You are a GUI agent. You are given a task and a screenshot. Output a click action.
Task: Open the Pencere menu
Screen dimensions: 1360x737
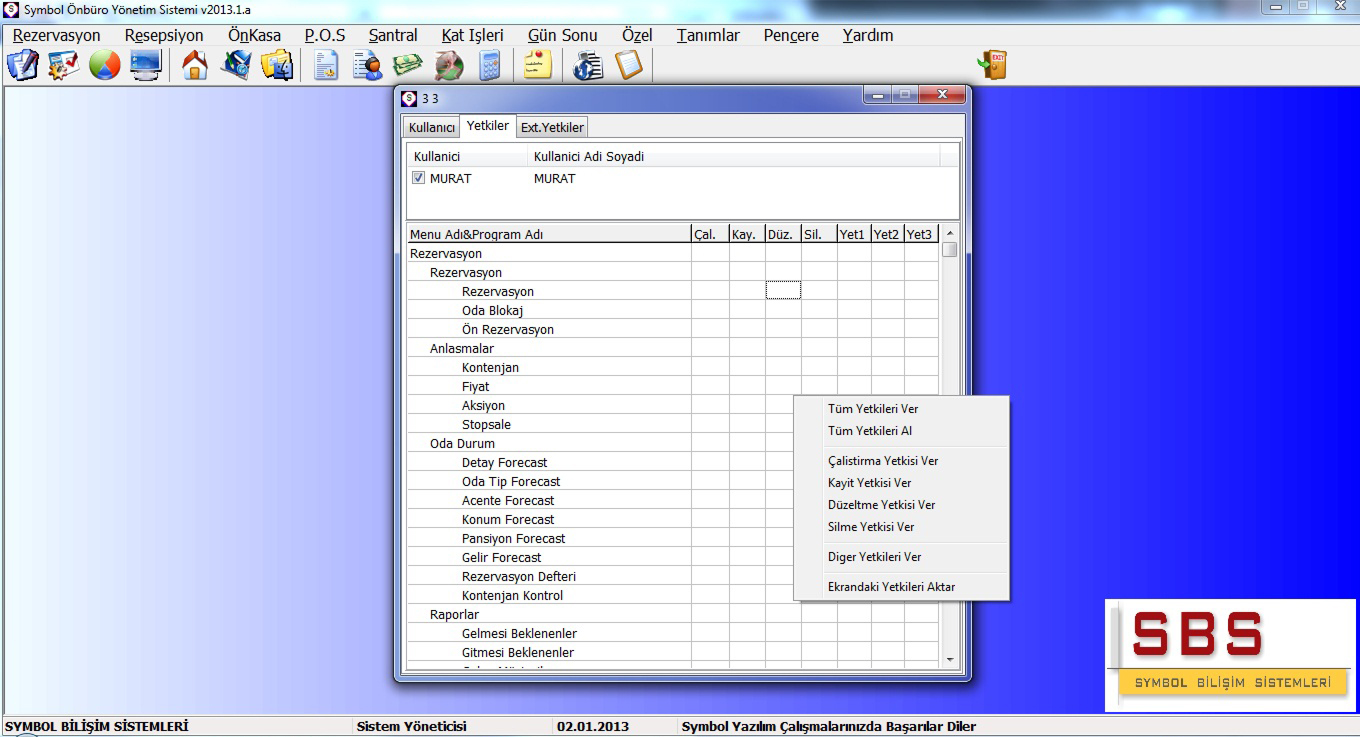[791, 35]
